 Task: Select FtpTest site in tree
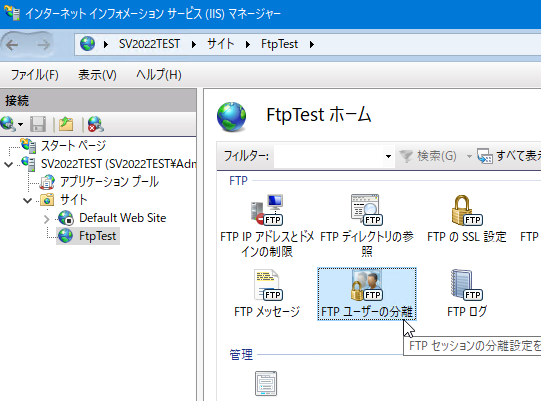pyautogui.click(x=97, y=236)
